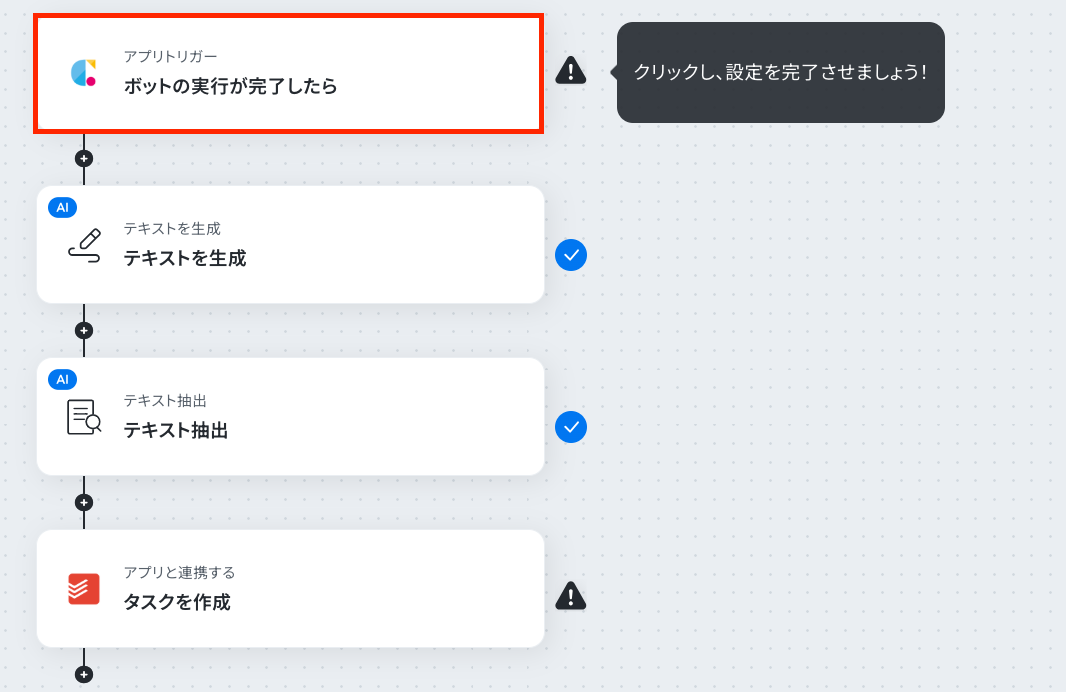
Task: Click blue checkmark beside テキストを生成
Action: pos(571,255)
